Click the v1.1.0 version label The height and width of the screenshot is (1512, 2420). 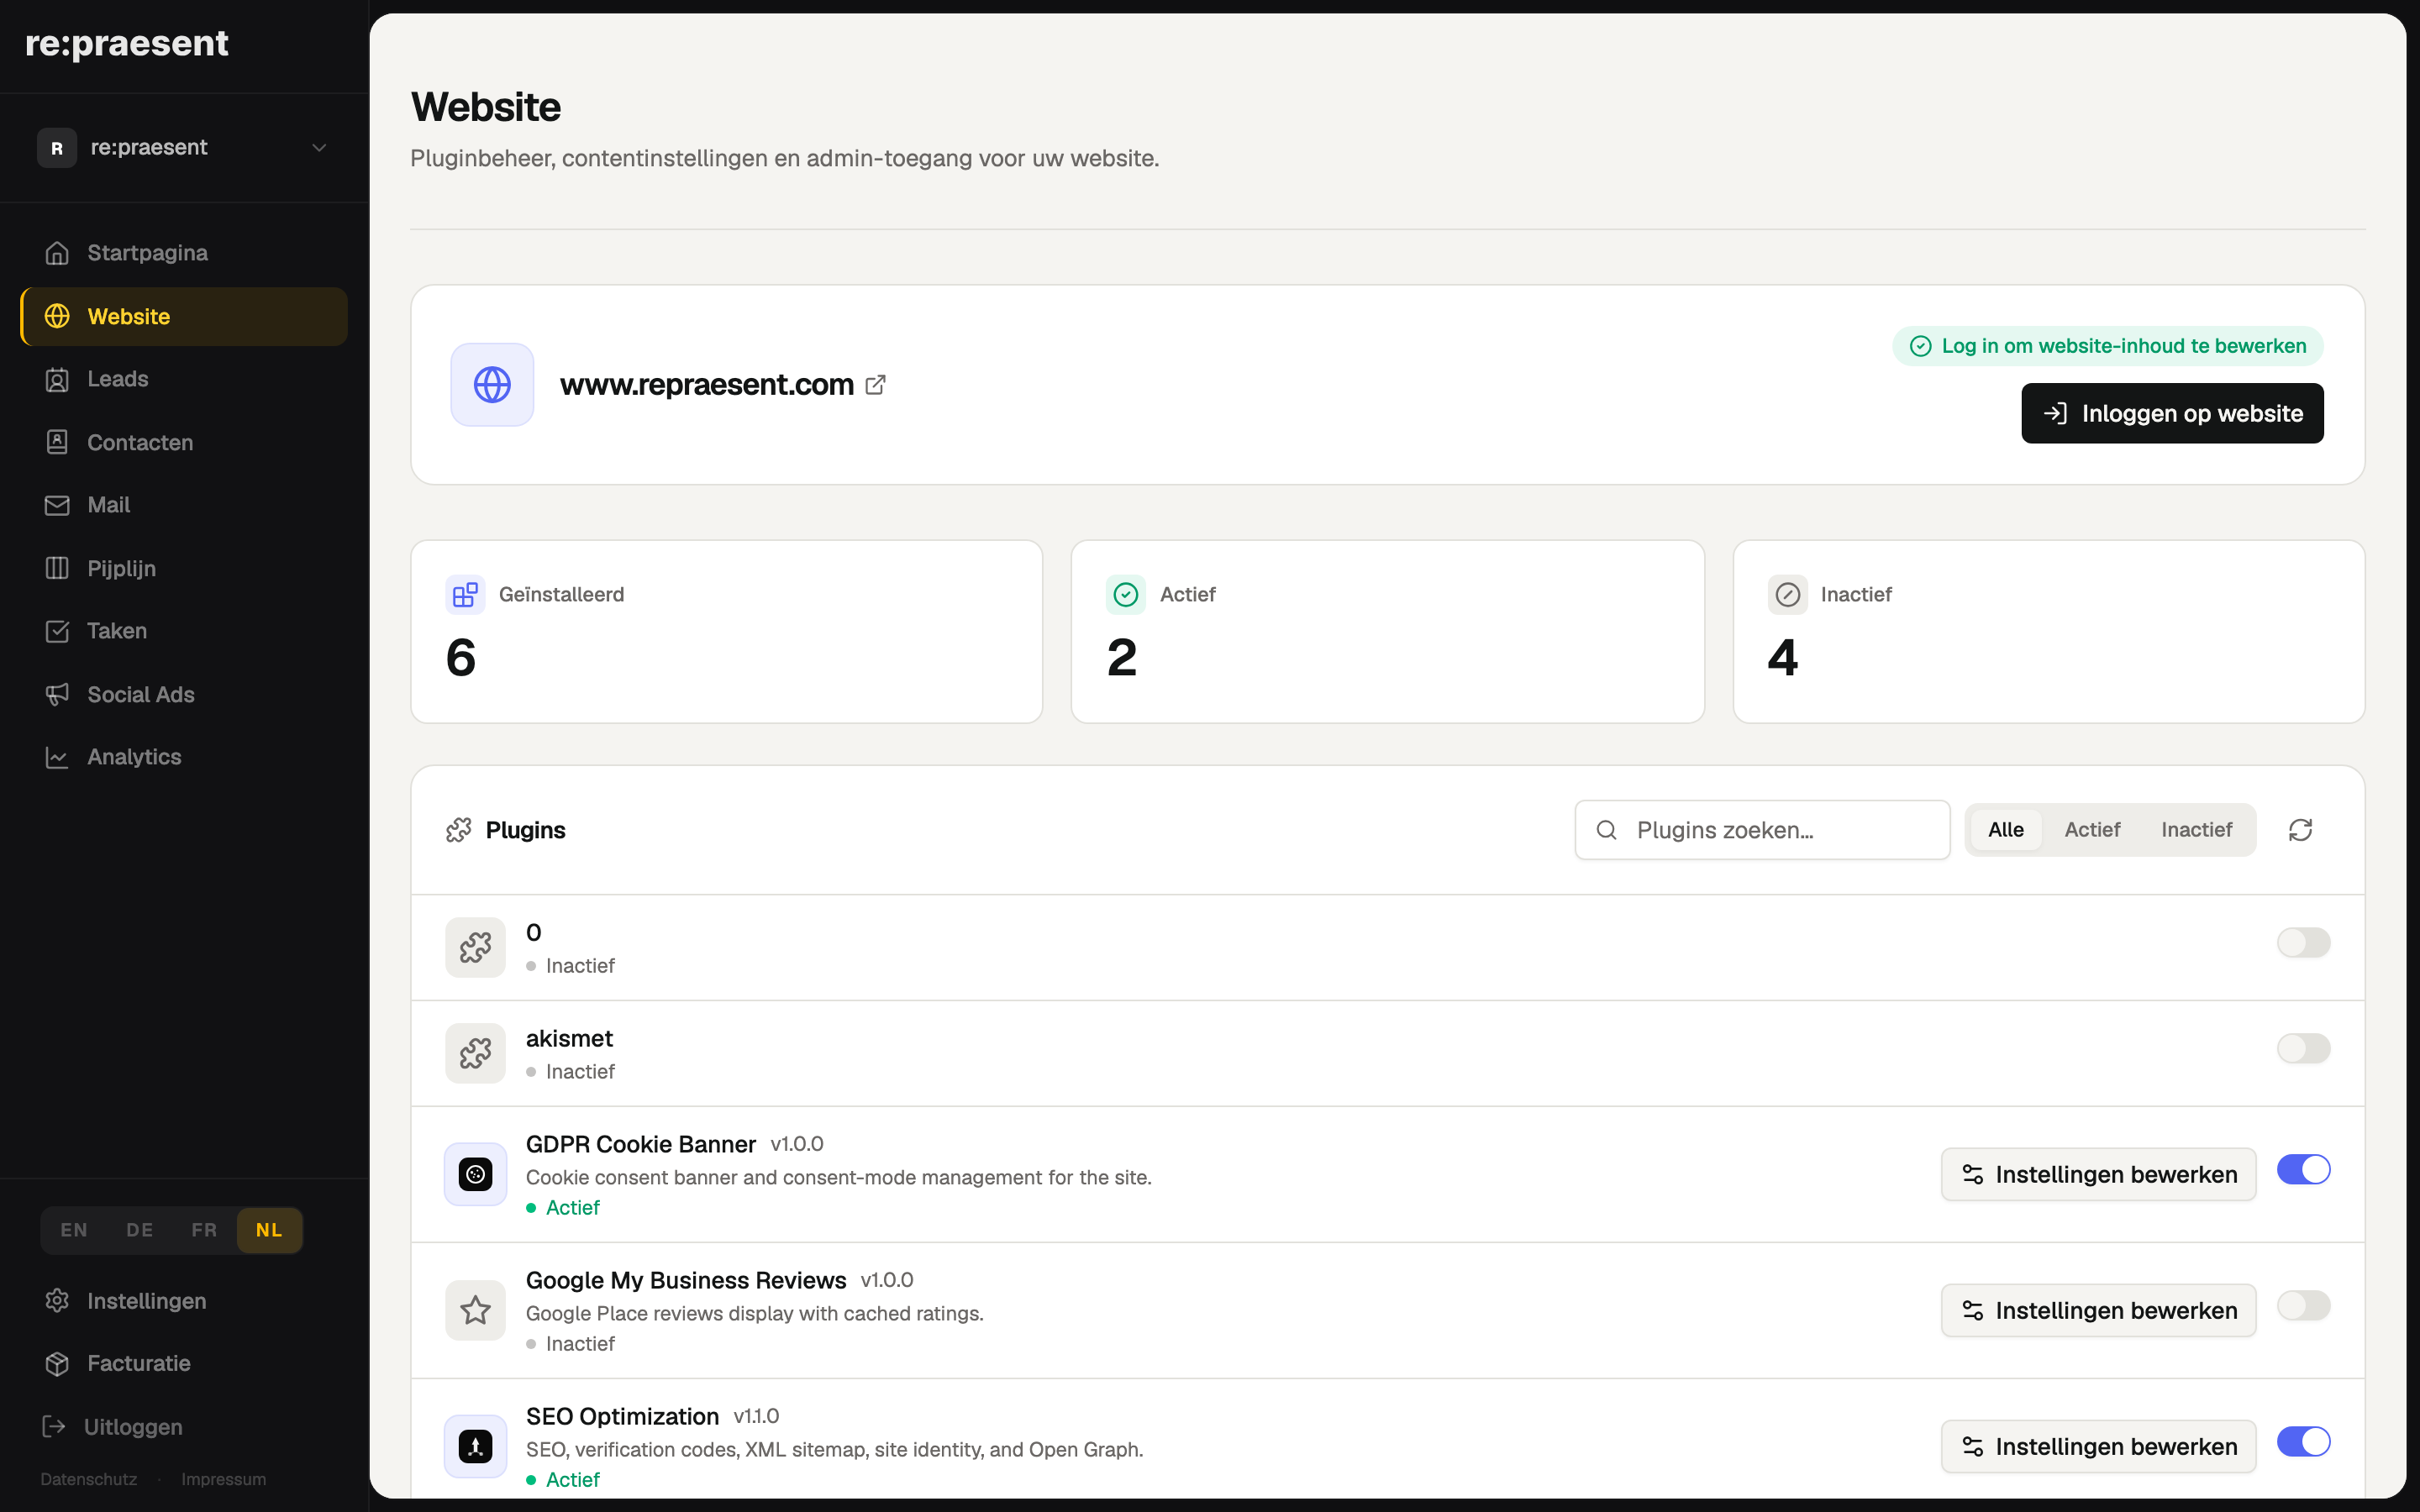click(x=756, y=1416)
